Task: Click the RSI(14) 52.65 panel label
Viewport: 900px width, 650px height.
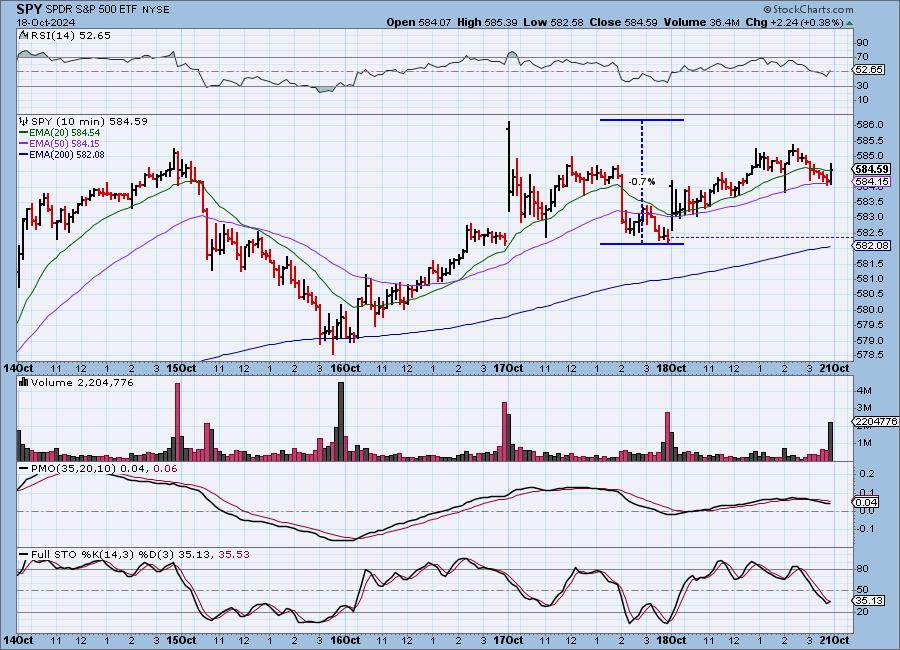Action: [70, 36]
